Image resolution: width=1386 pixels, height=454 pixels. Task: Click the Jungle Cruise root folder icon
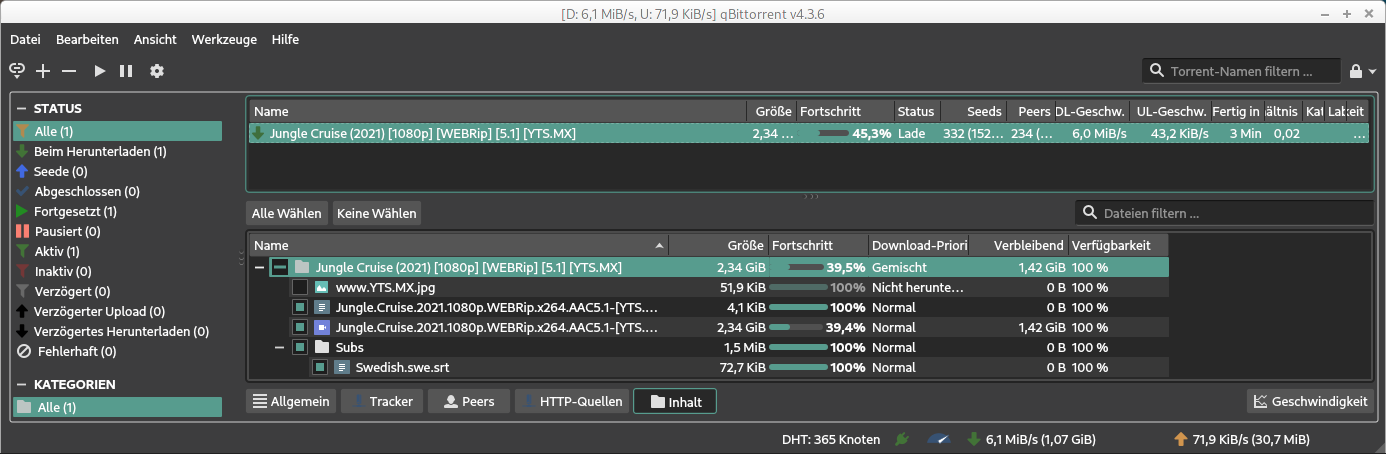[x=302, y=267]
